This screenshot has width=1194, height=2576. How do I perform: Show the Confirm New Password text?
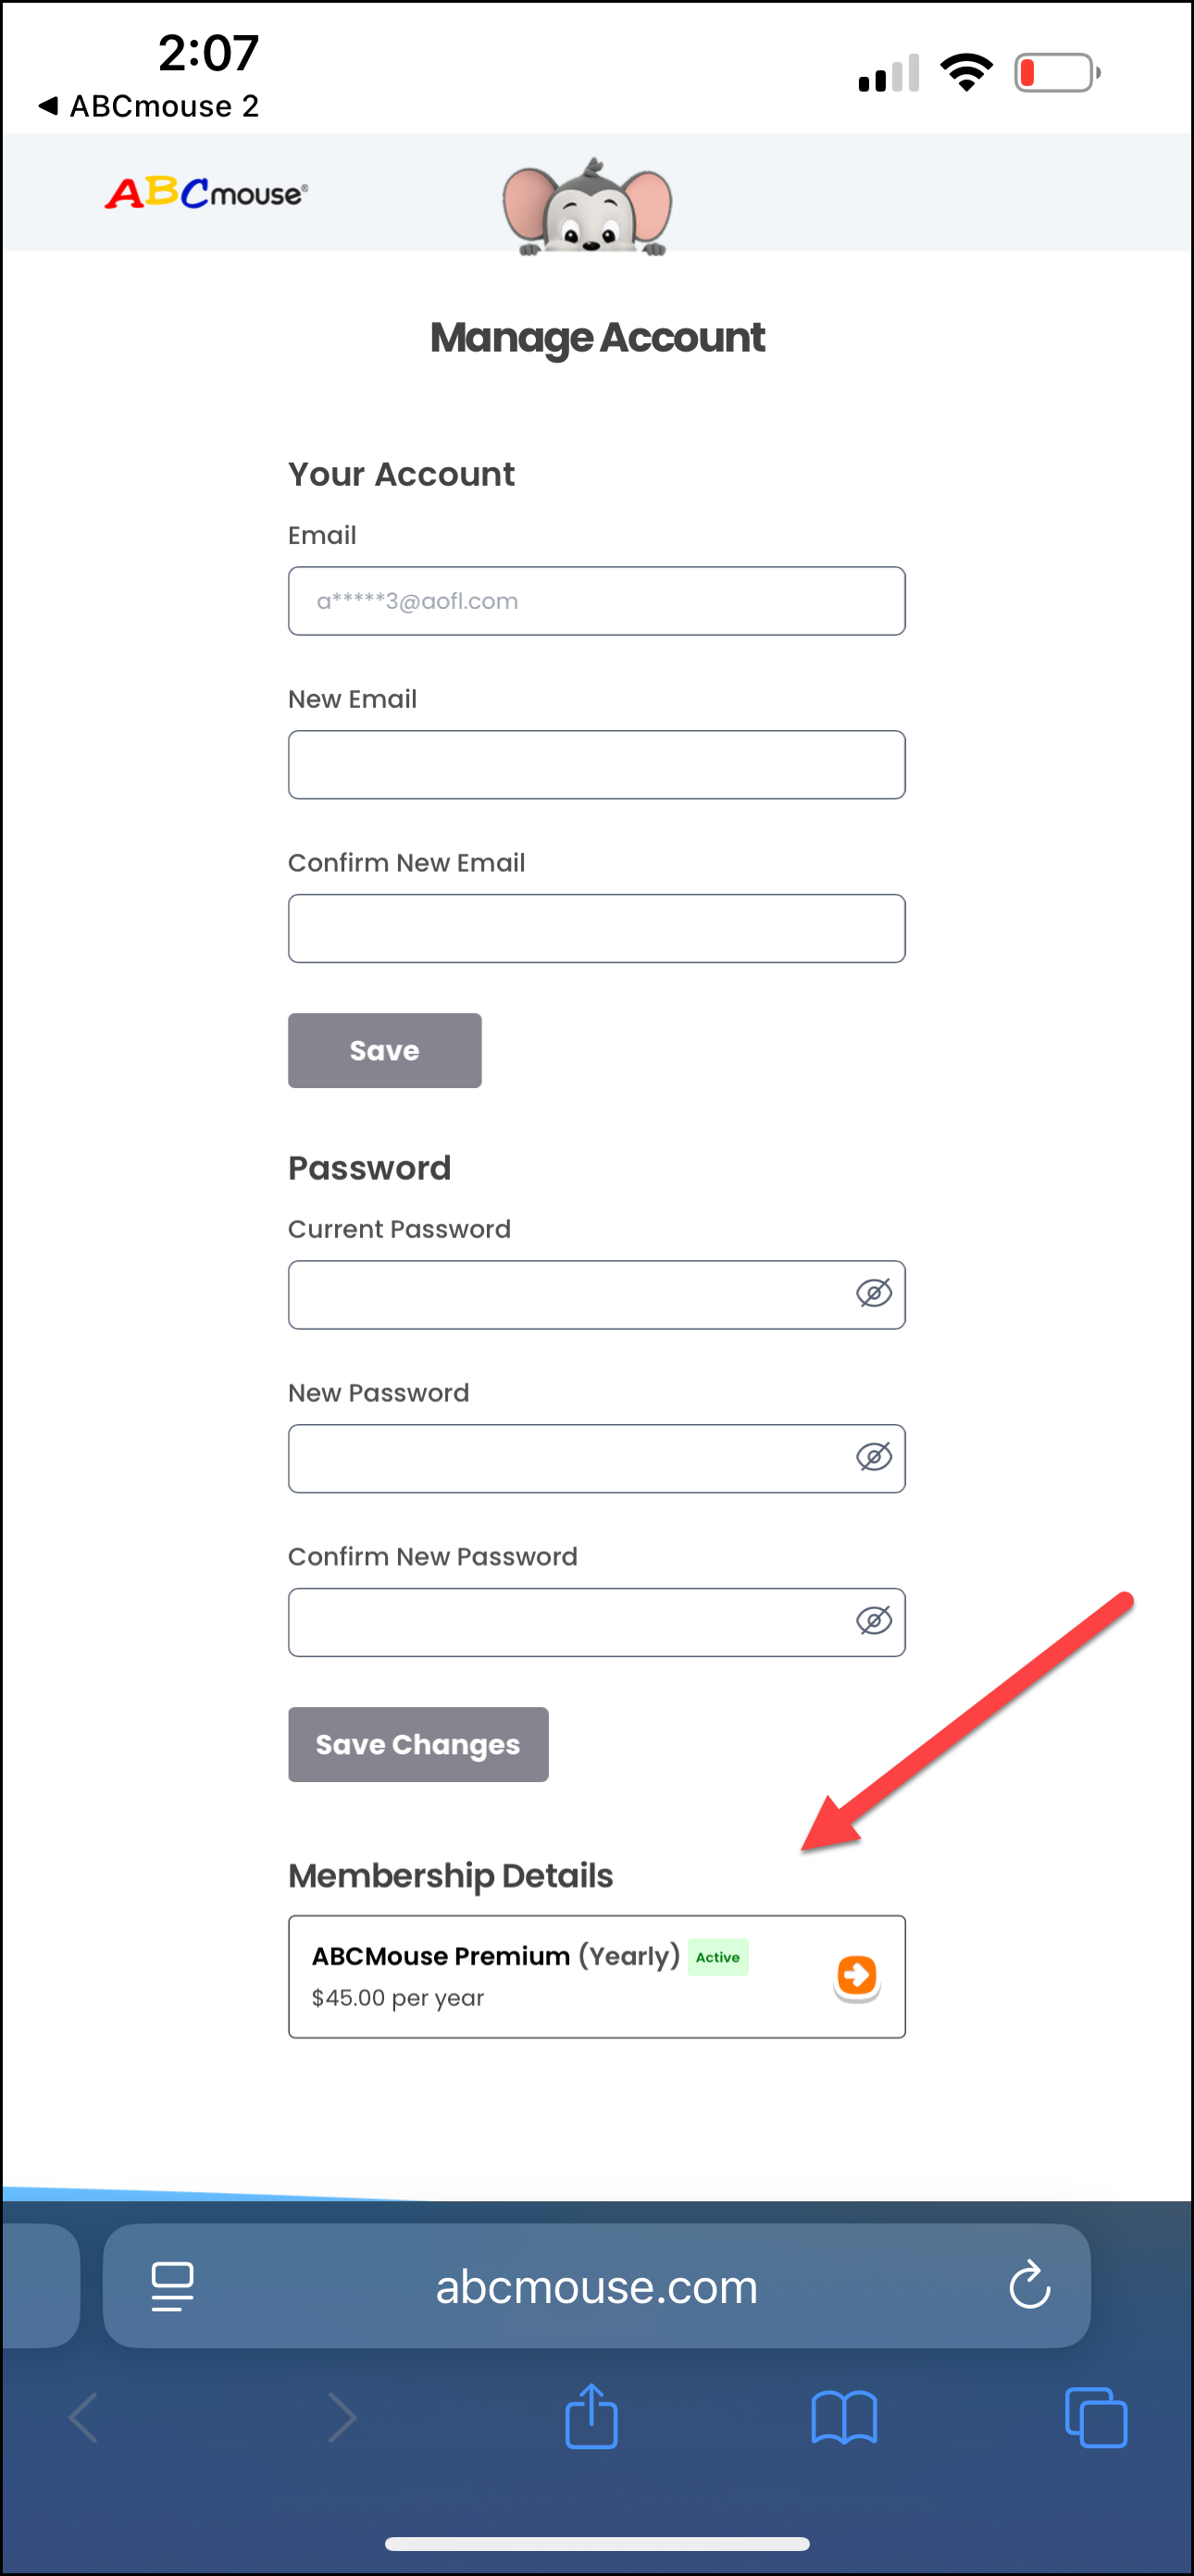coord(874,1622)
